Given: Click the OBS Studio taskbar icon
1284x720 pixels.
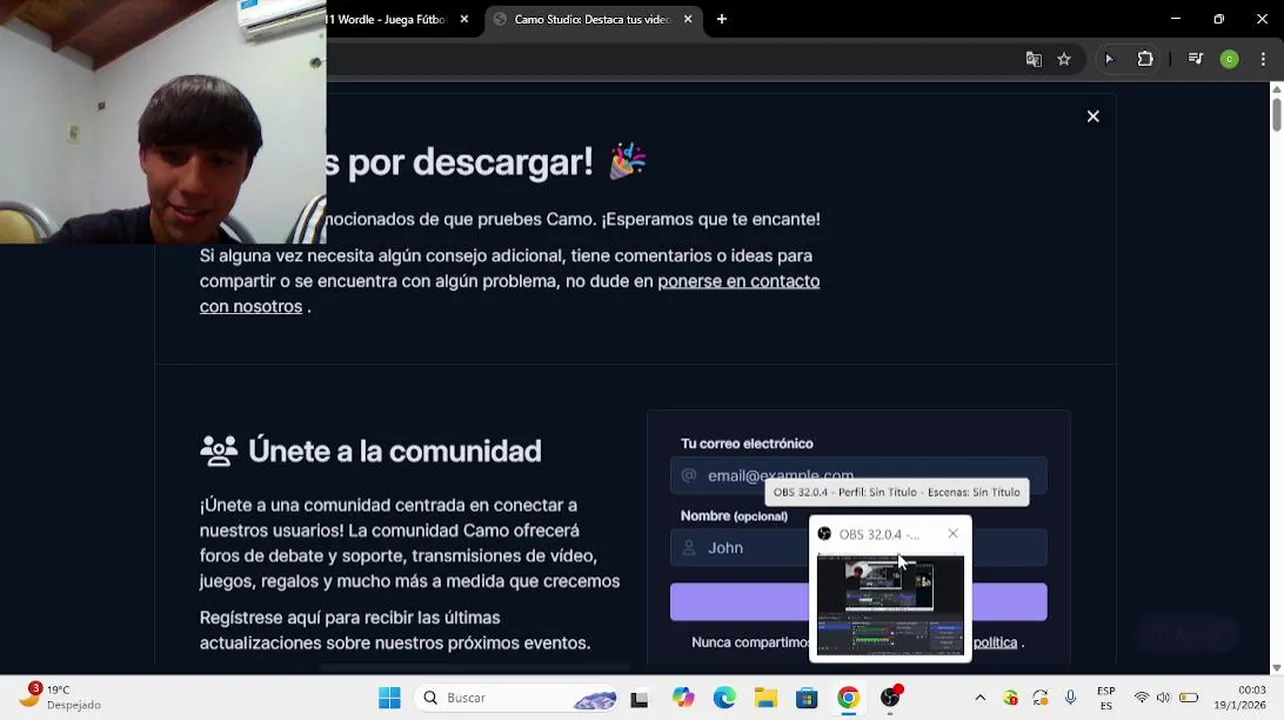Looking at the screenshot, I should click(x=890, y=698).
